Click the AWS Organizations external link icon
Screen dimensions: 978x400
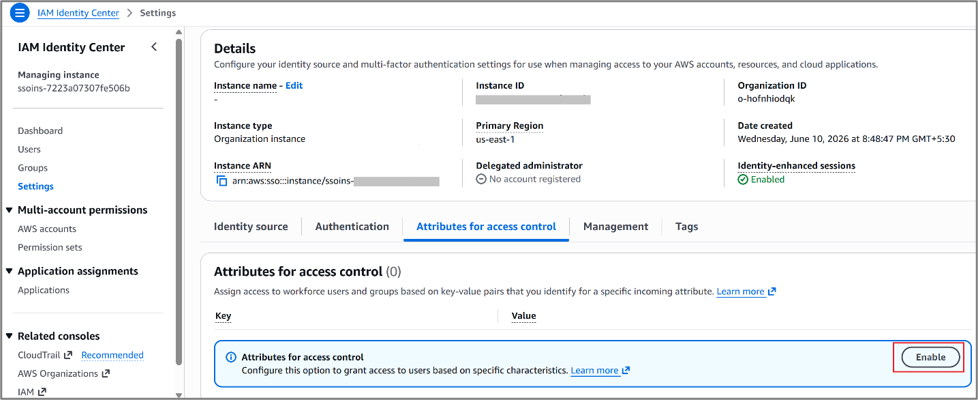pyautogui.click(x=105, y=374)
